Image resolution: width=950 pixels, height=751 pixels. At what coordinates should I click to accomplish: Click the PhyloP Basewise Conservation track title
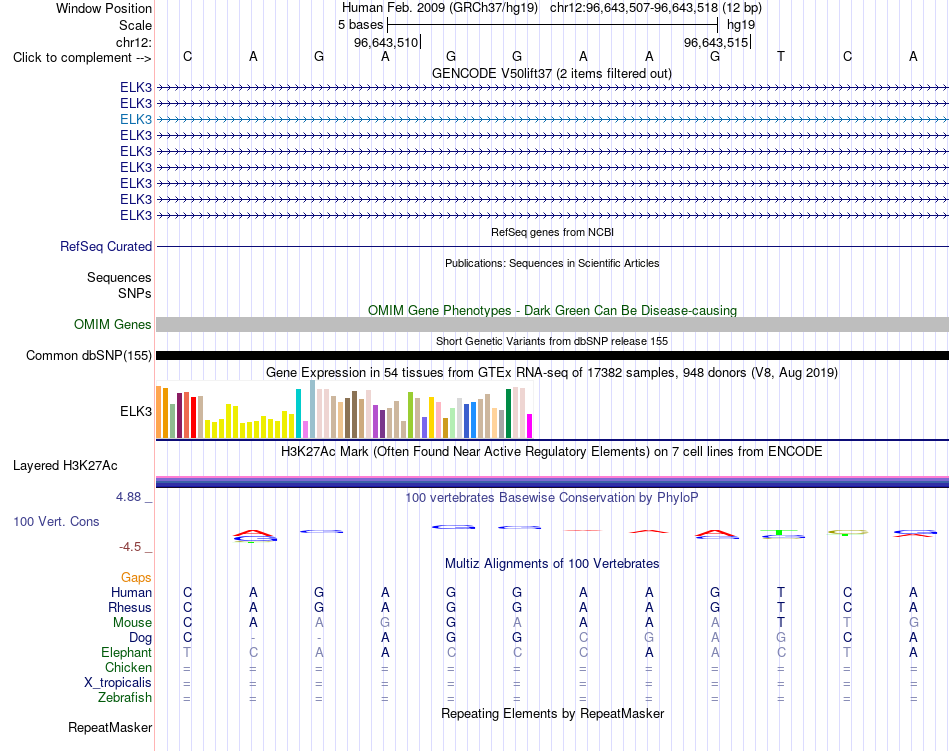552,498
